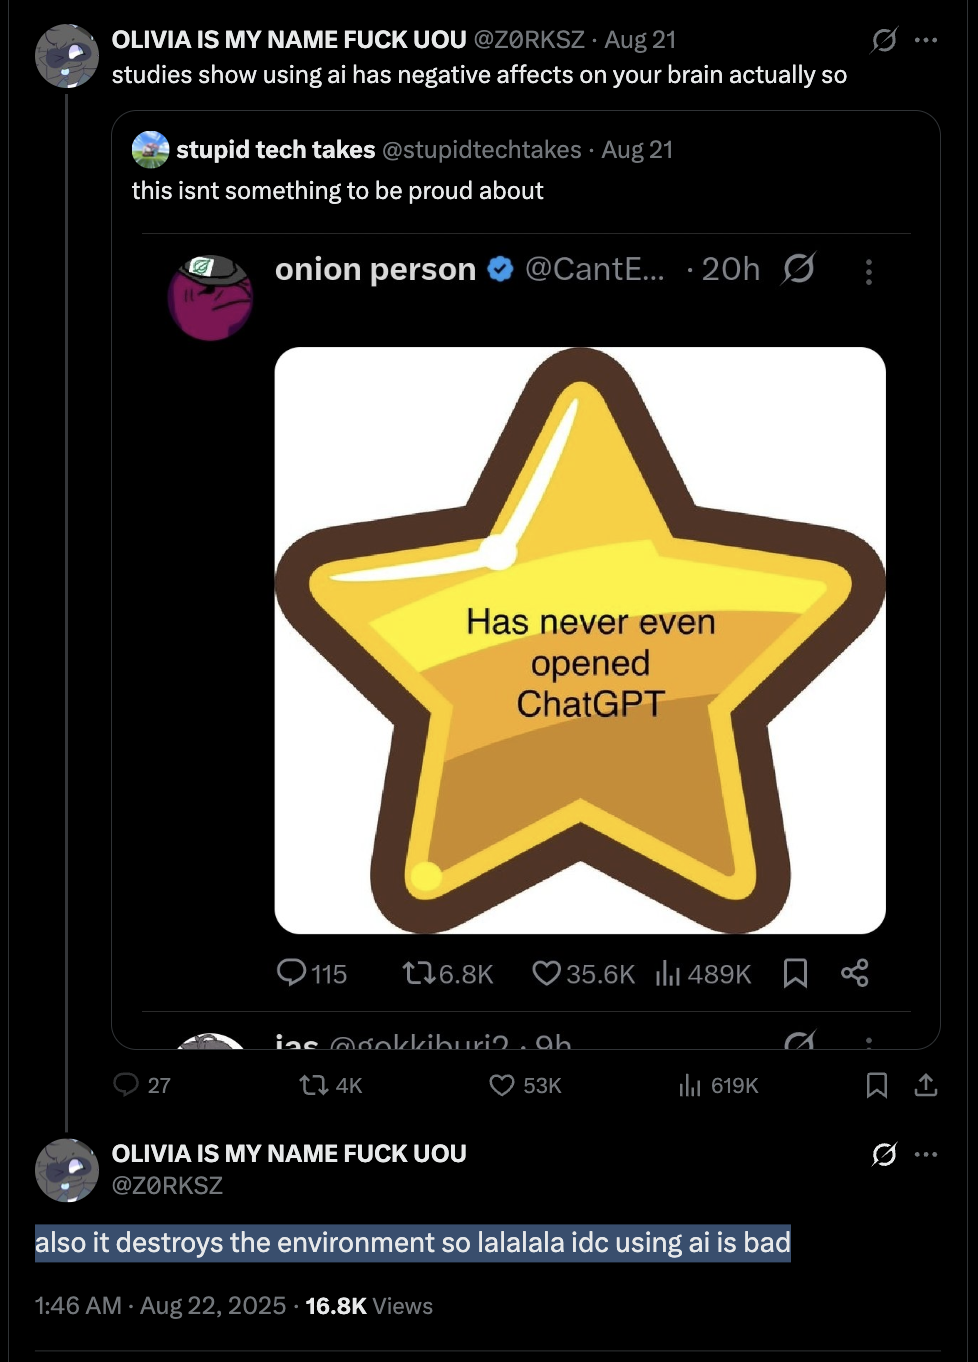
Task: Reply to the quoted thread showing 27 replies
Action: 129,1086
